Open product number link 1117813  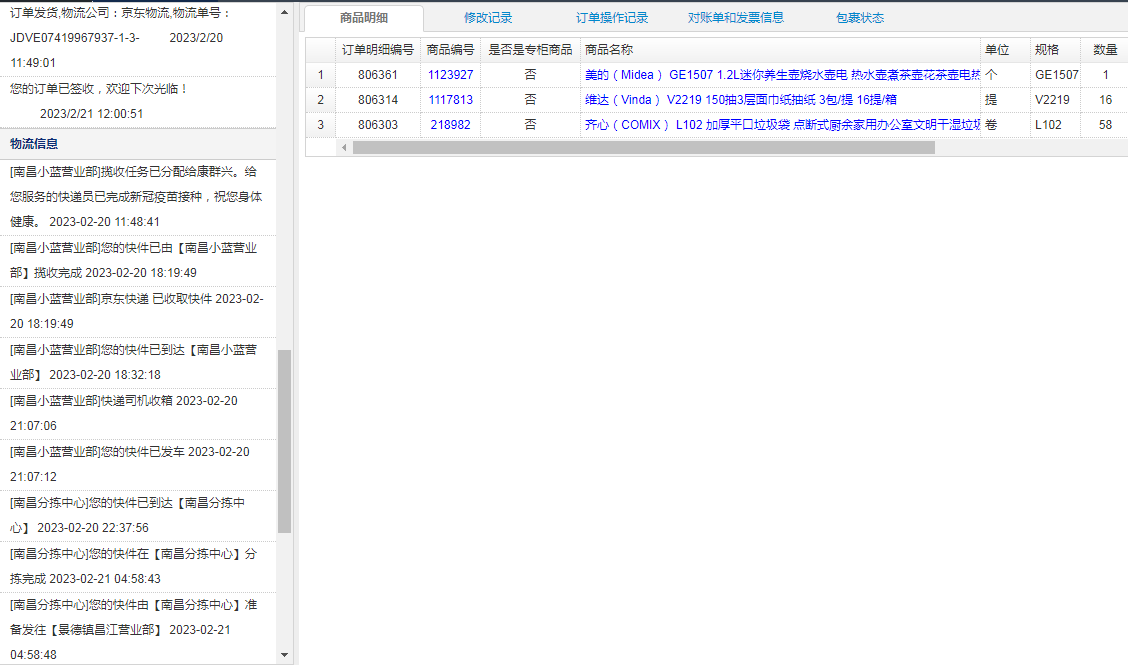(450, 100)
